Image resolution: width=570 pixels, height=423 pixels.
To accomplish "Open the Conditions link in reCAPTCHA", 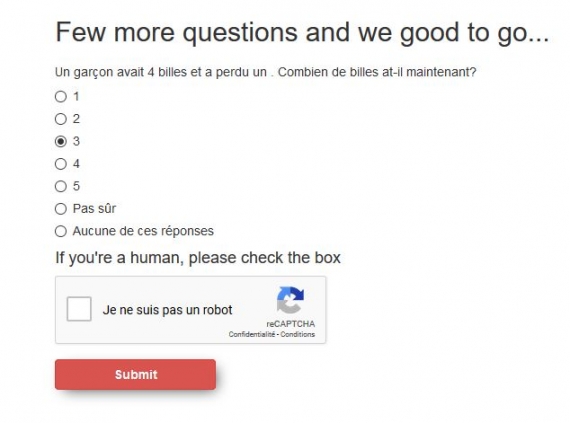I will click(297, 334).
